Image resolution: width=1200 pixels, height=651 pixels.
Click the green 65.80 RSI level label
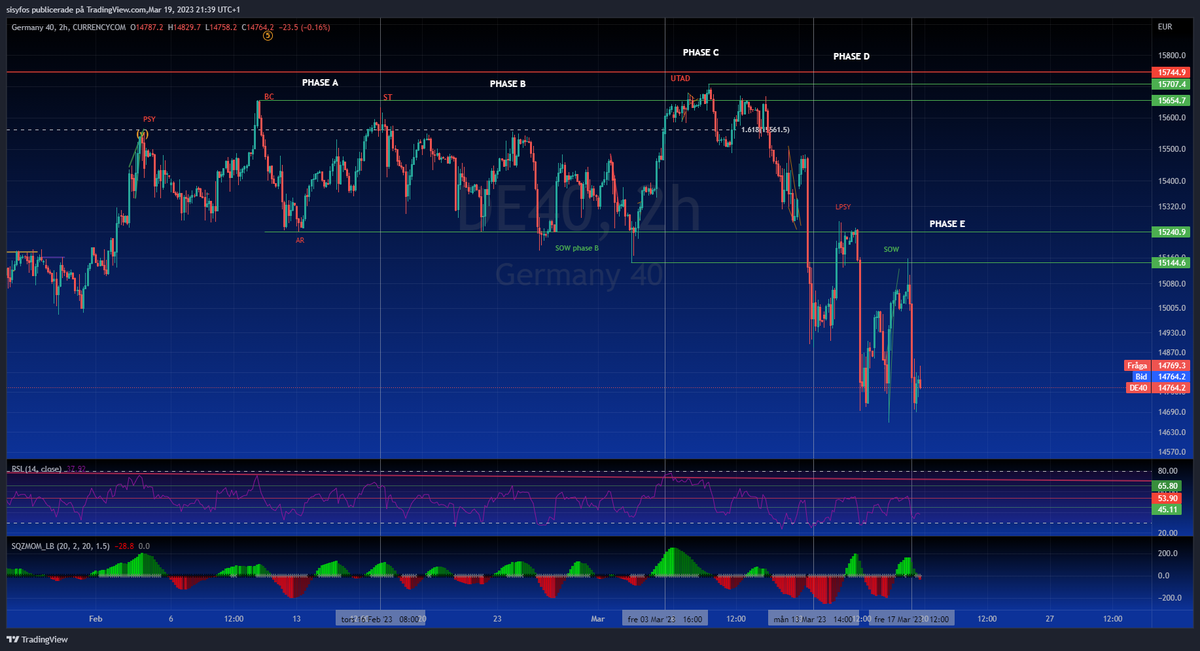[1167, 485]
